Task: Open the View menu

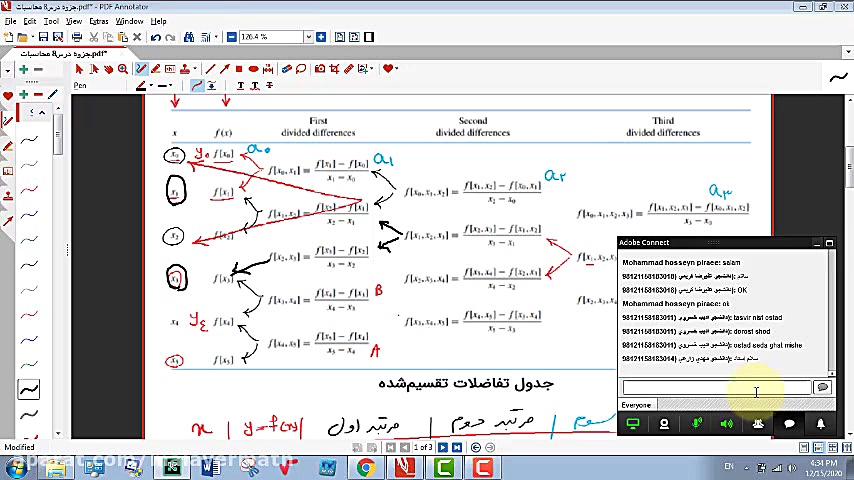Action: pos(73,21)
